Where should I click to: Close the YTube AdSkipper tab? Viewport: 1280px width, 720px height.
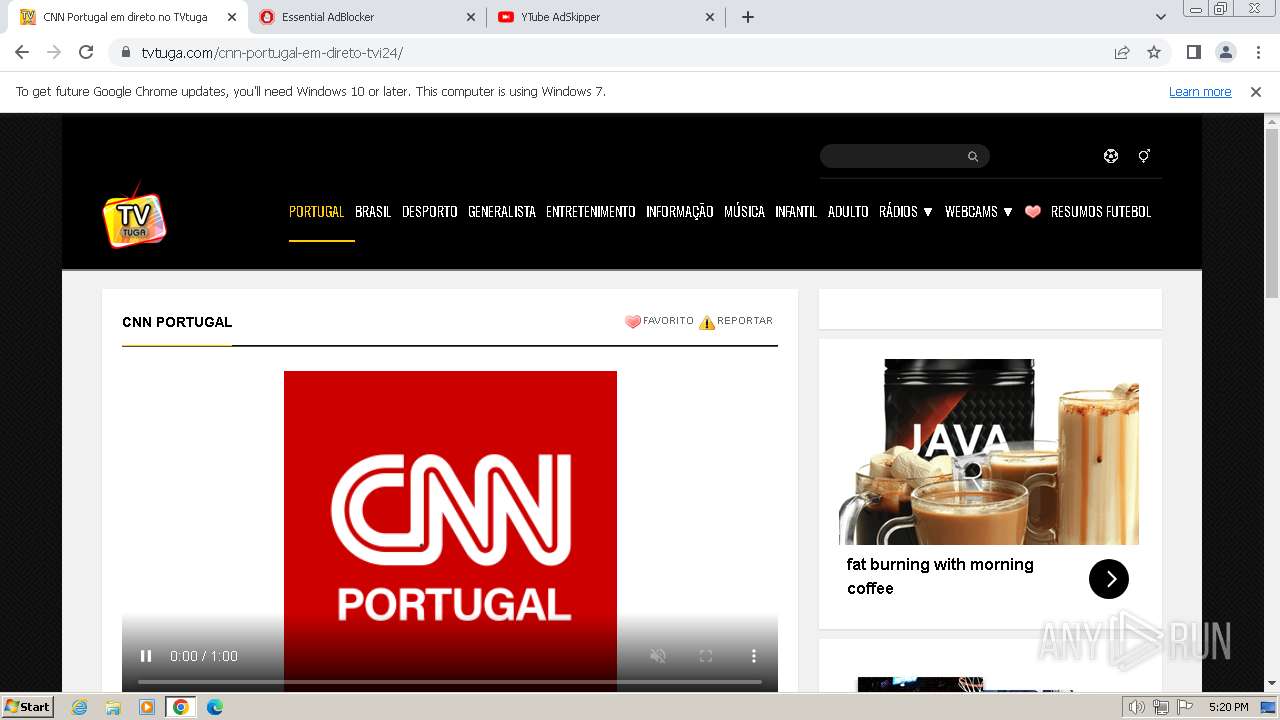tap(710, 17)
